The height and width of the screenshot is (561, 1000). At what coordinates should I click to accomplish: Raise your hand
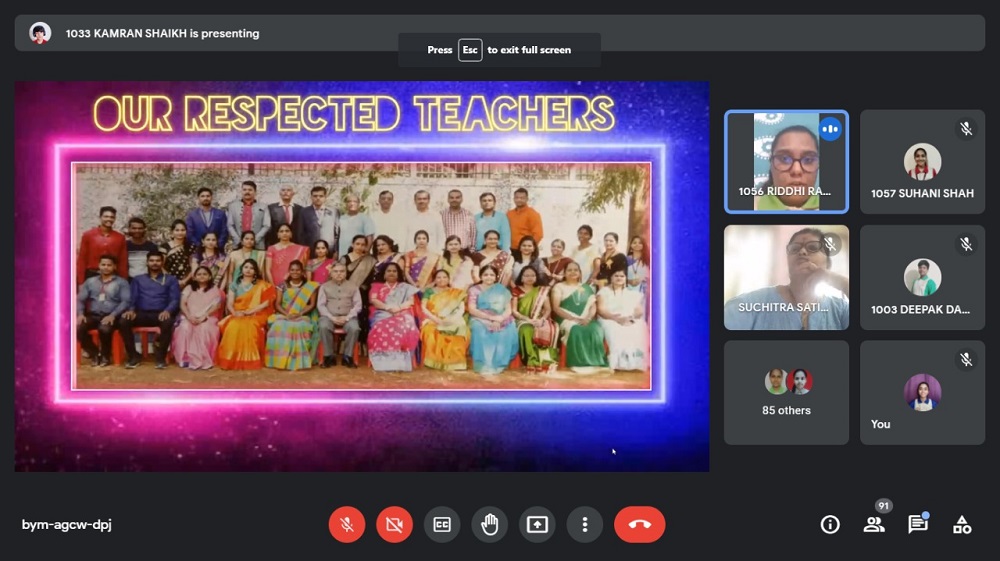pos(489,524)
